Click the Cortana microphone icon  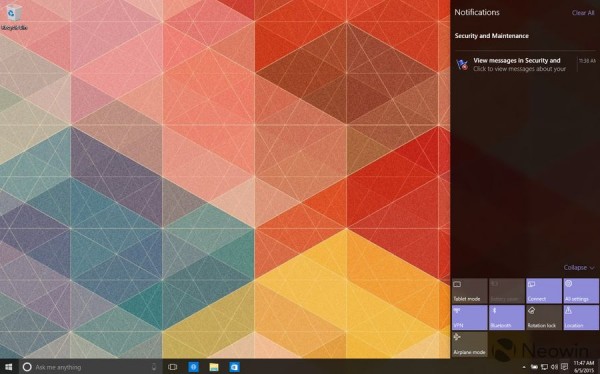pos(154,367)
